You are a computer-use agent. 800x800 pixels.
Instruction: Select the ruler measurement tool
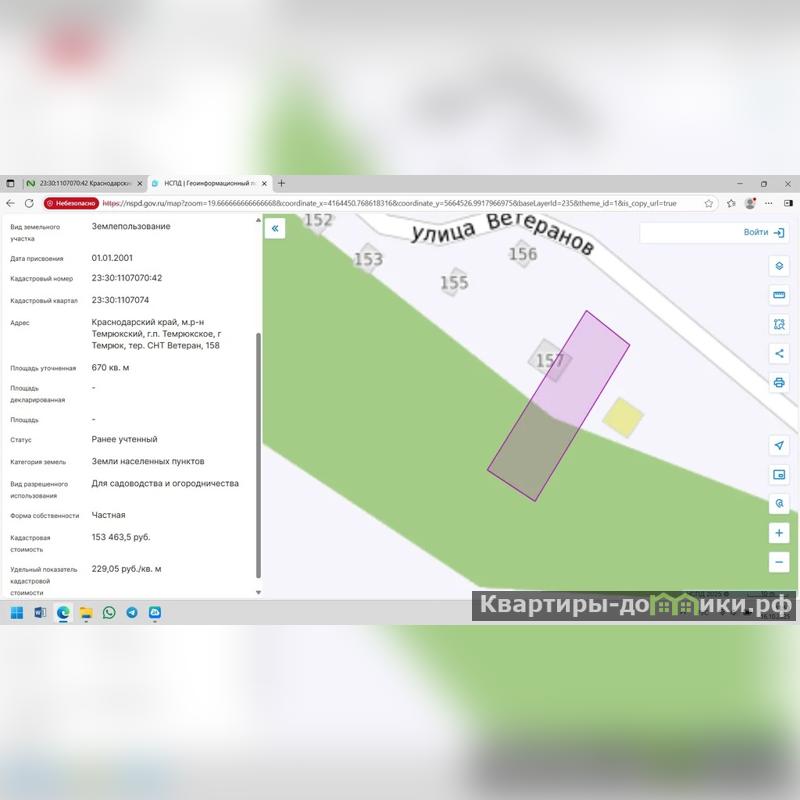point(779,295)
